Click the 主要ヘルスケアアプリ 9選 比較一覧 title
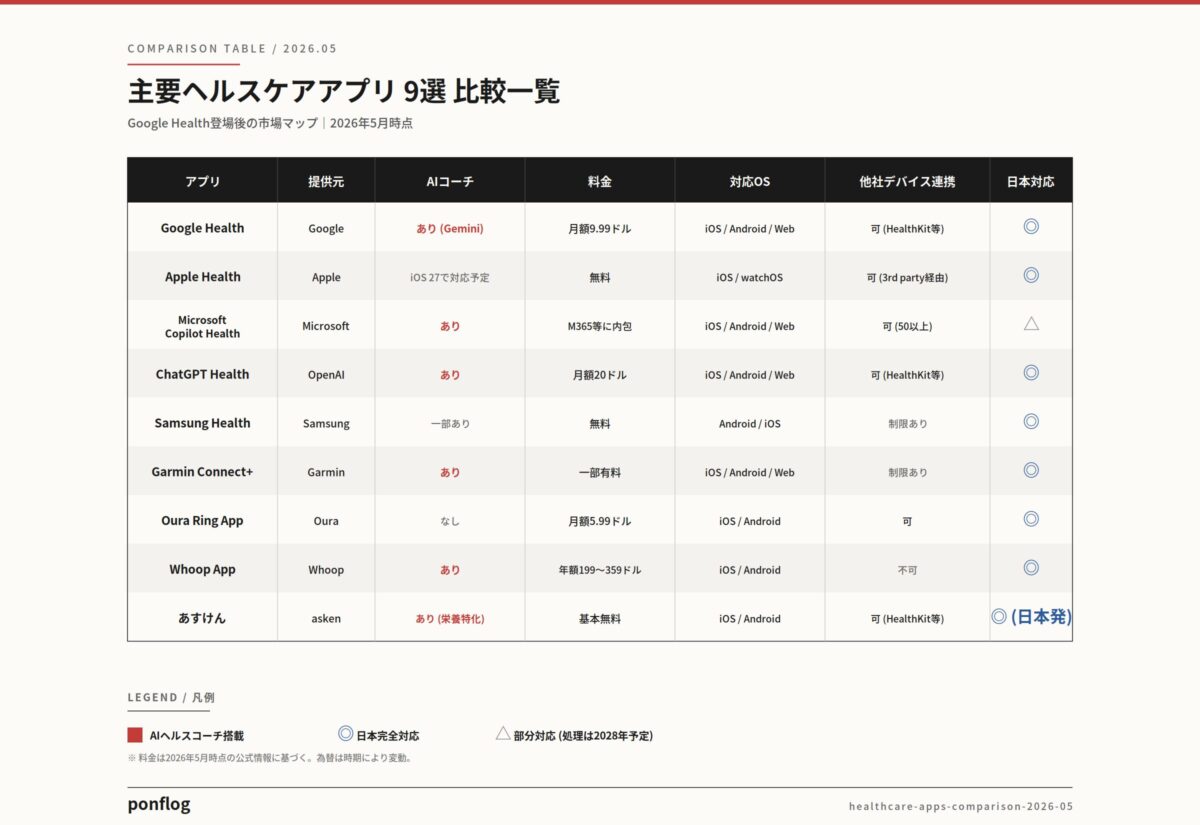 [343, 91]
